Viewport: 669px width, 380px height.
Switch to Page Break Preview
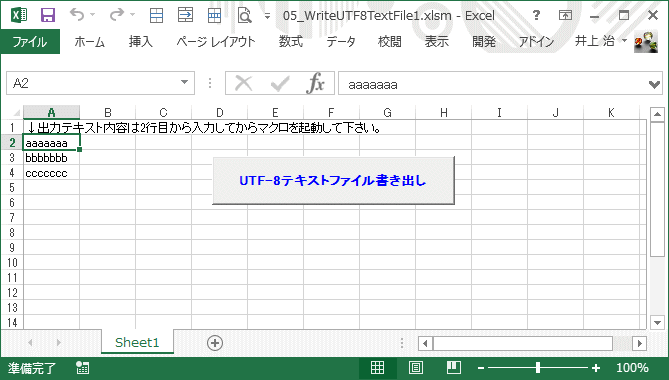[x=454, y=367]
